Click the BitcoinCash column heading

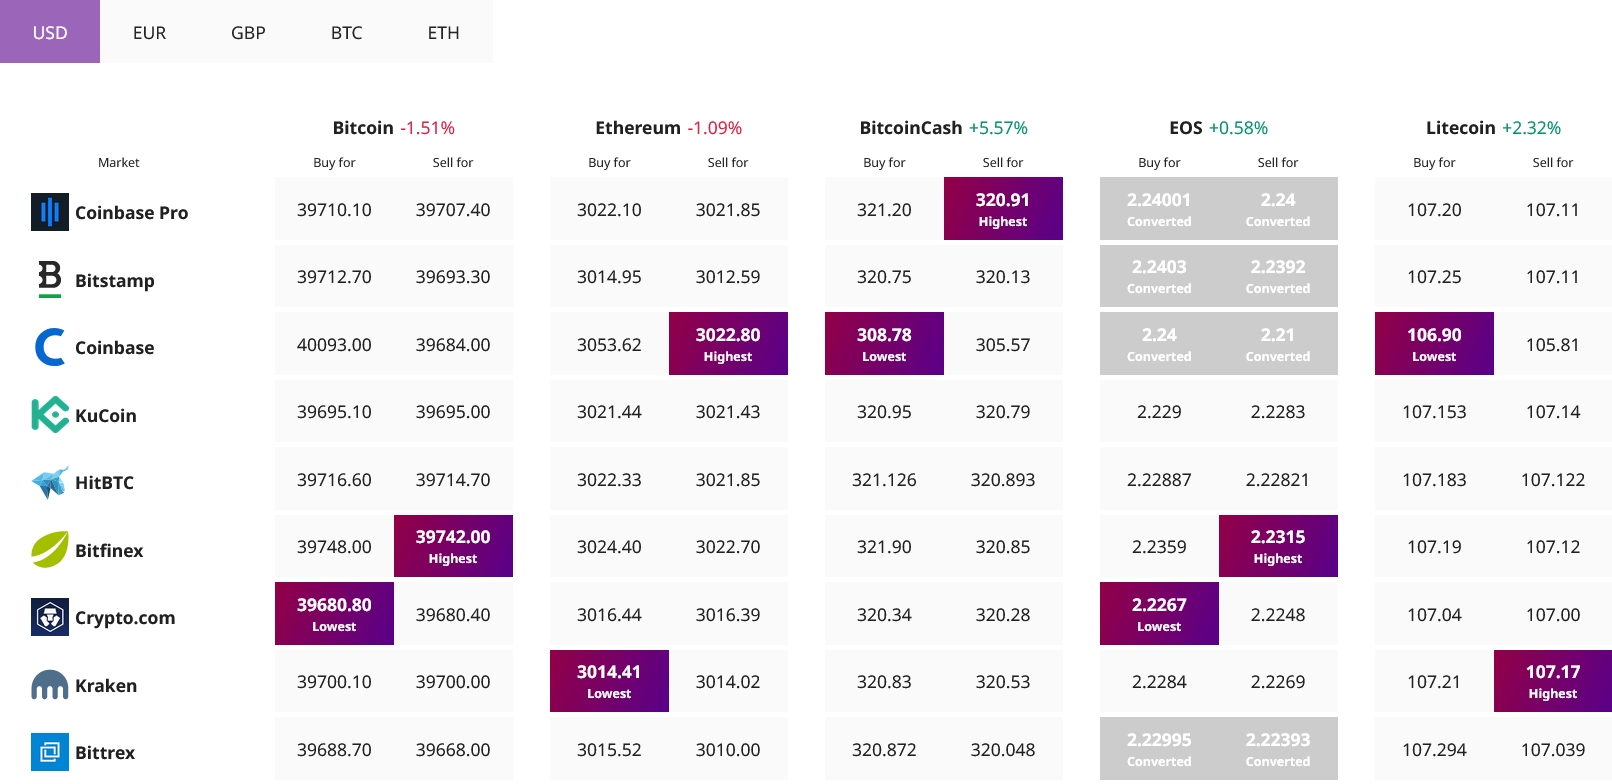[x=911, y=128]
